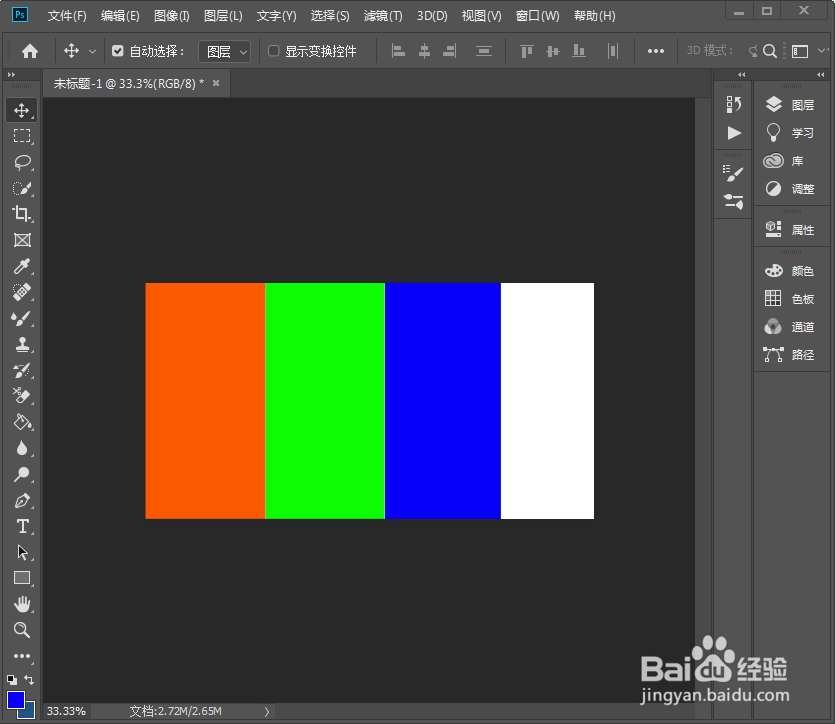Open the Edit Toolbar three-dots button
The height and width of the screenshot is (724, 835).
22,656
